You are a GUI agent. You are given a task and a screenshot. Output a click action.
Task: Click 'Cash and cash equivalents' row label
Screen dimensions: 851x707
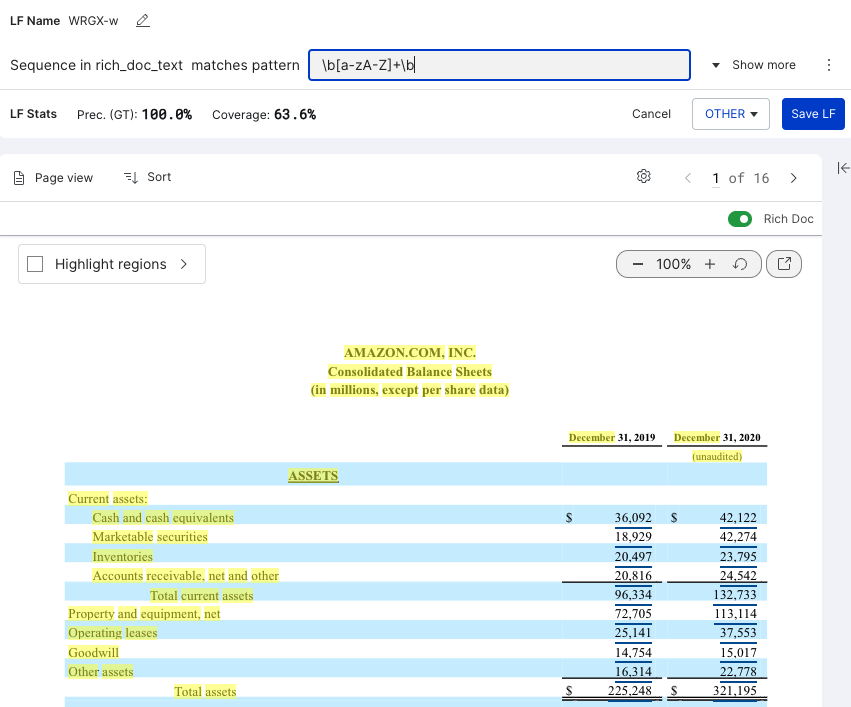pos(163,518)
